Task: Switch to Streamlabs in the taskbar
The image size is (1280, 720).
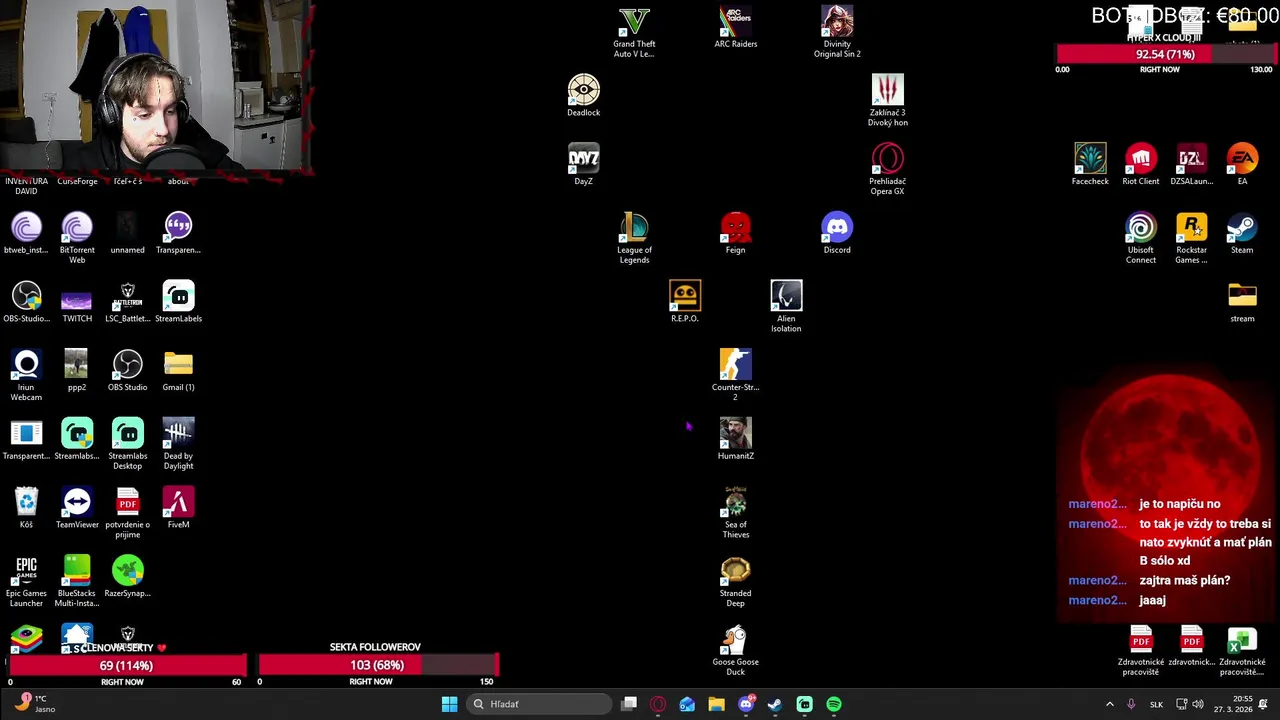Action: [x=804, y=704]
